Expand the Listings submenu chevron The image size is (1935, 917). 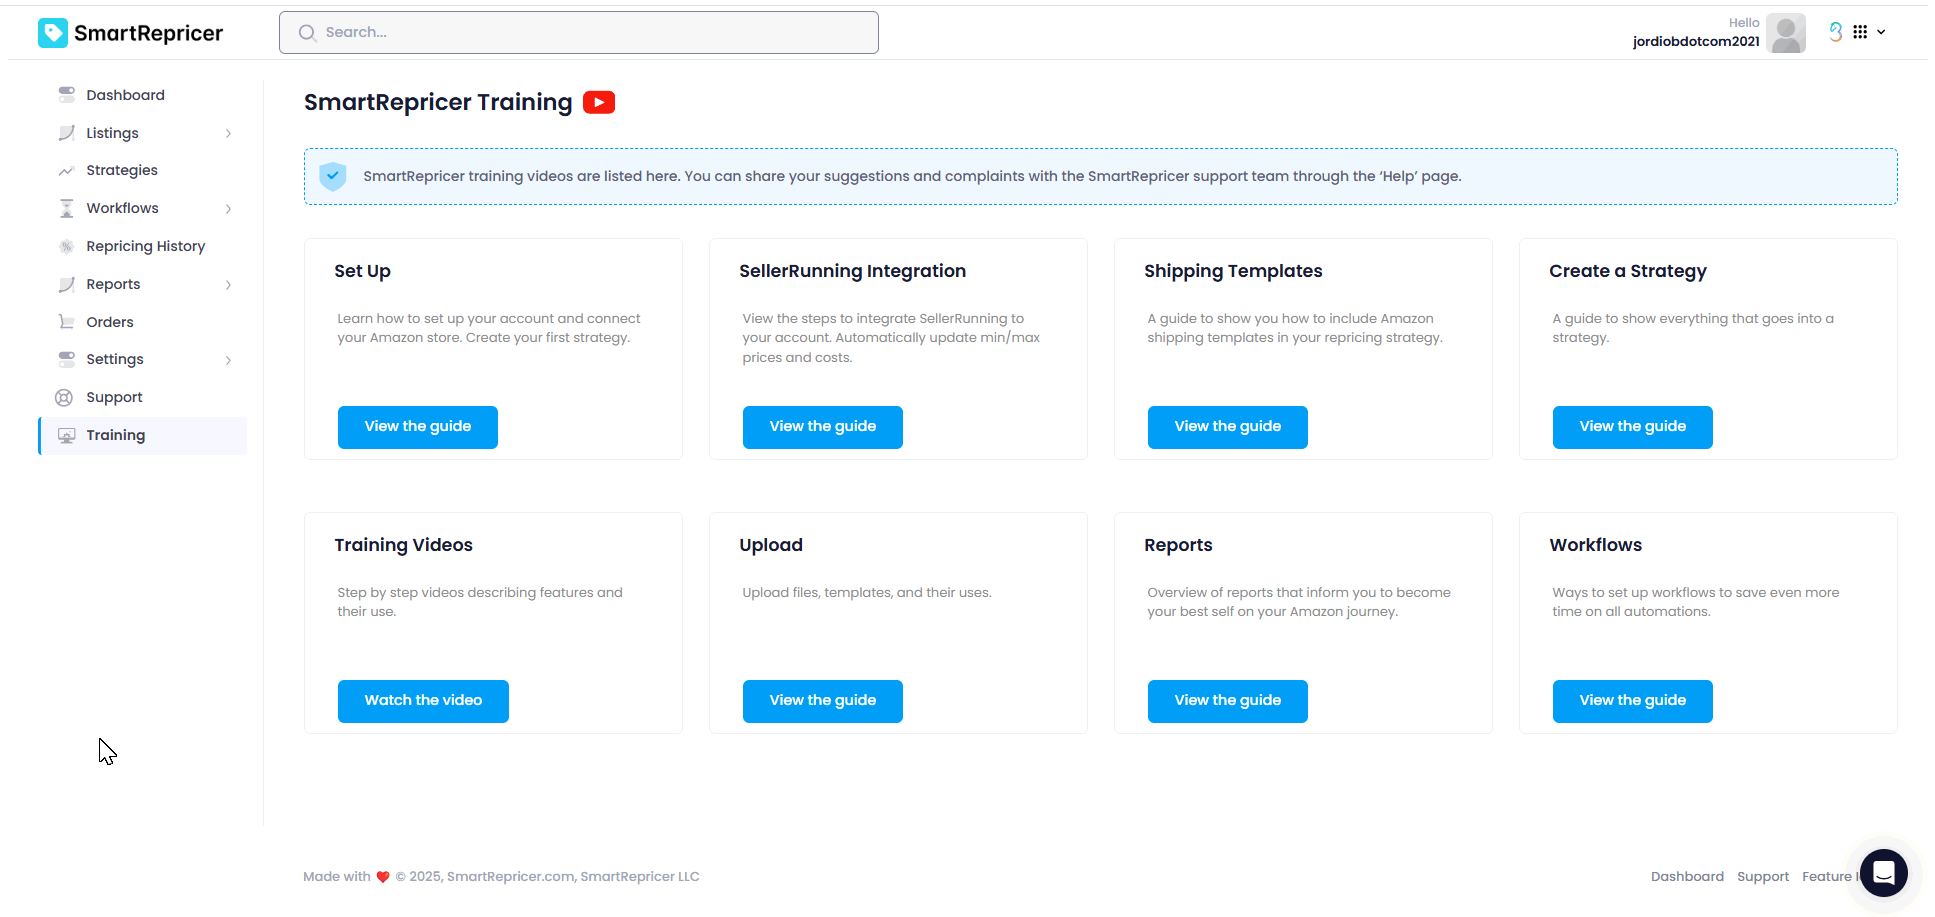pos(229,133)
